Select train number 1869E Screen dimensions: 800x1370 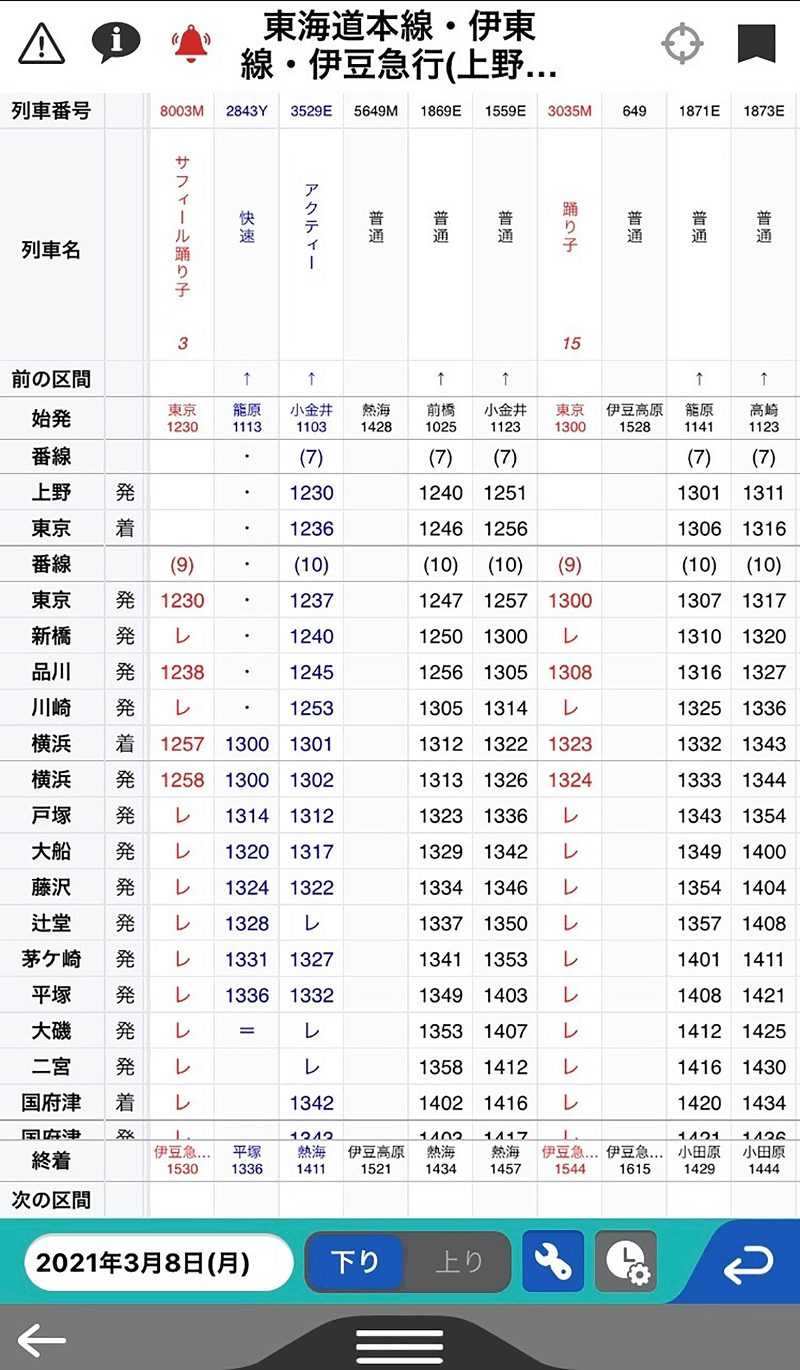(x=441, y=111)
